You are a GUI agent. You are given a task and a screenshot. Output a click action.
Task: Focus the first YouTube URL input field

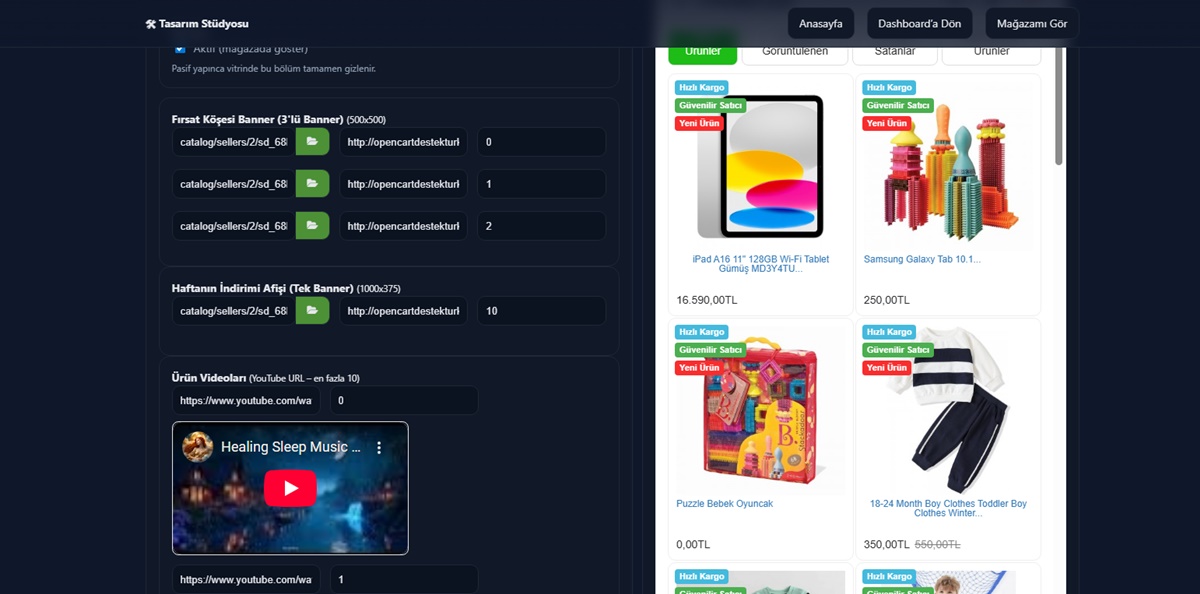click(x=246, y=401)
